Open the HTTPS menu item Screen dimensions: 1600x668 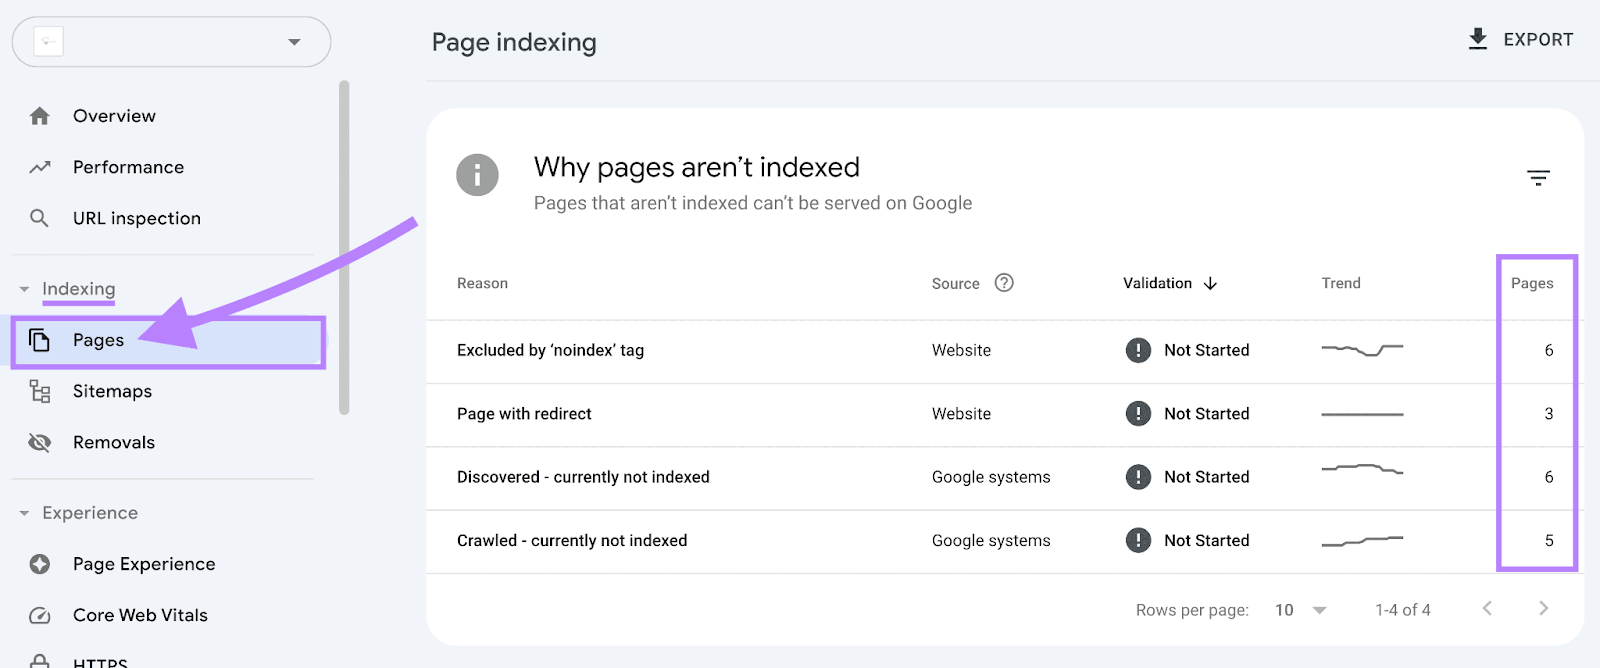[x=99, y=661]
